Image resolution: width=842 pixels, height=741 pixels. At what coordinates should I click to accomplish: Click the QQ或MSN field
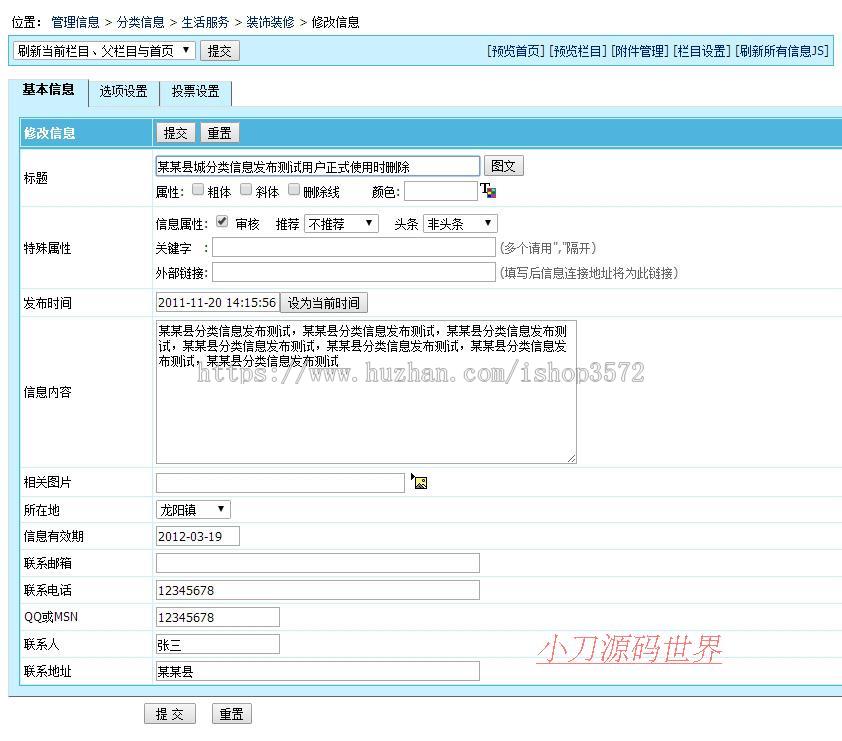click(217, 617)
